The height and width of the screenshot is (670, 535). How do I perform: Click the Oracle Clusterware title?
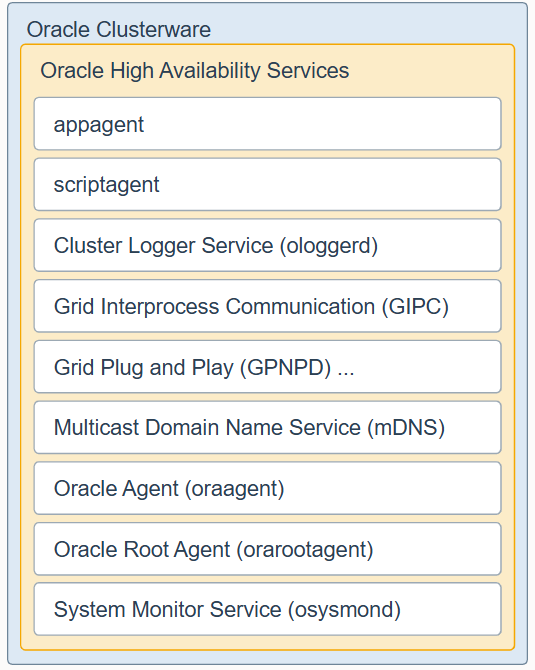click(x=118, y=30)
